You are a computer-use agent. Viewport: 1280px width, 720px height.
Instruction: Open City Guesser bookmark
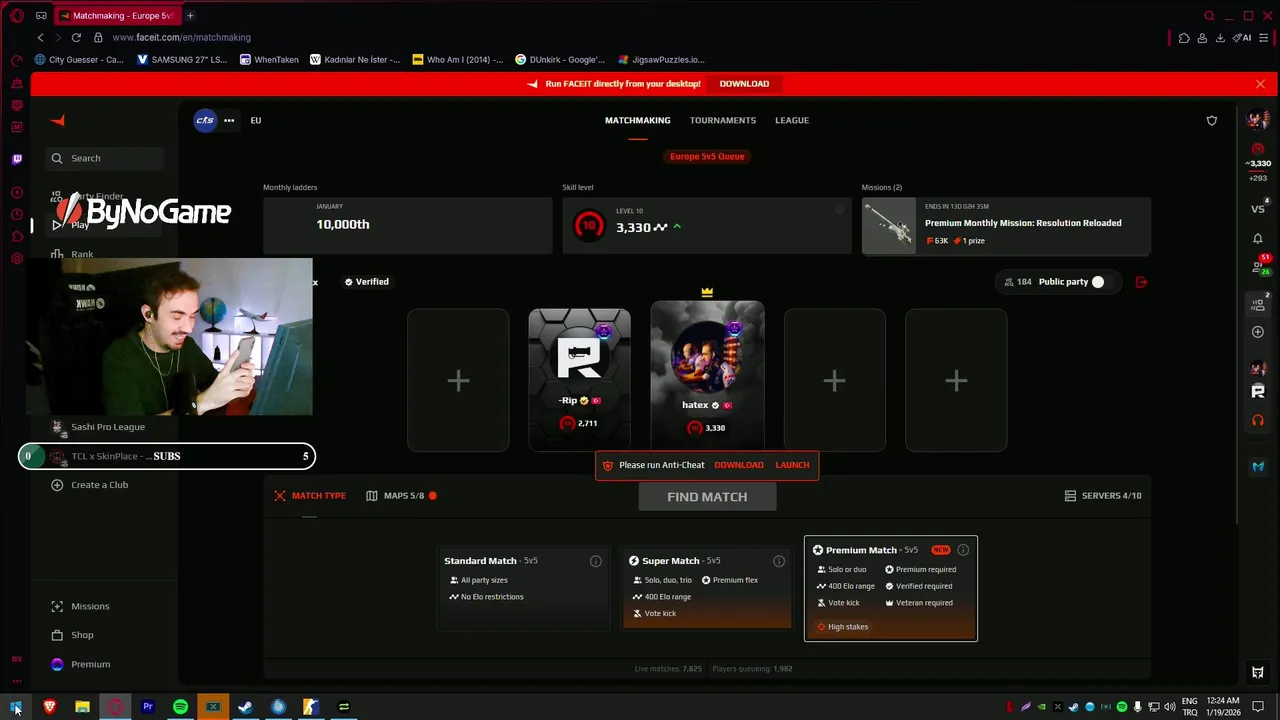[x=79, y=59]
